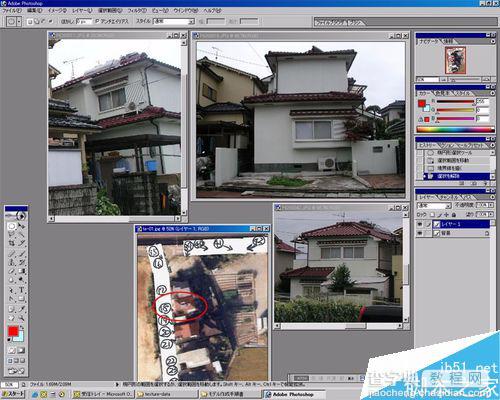Switch to texture-data taskbar window

pyautogui.click(x=166, y=394)
